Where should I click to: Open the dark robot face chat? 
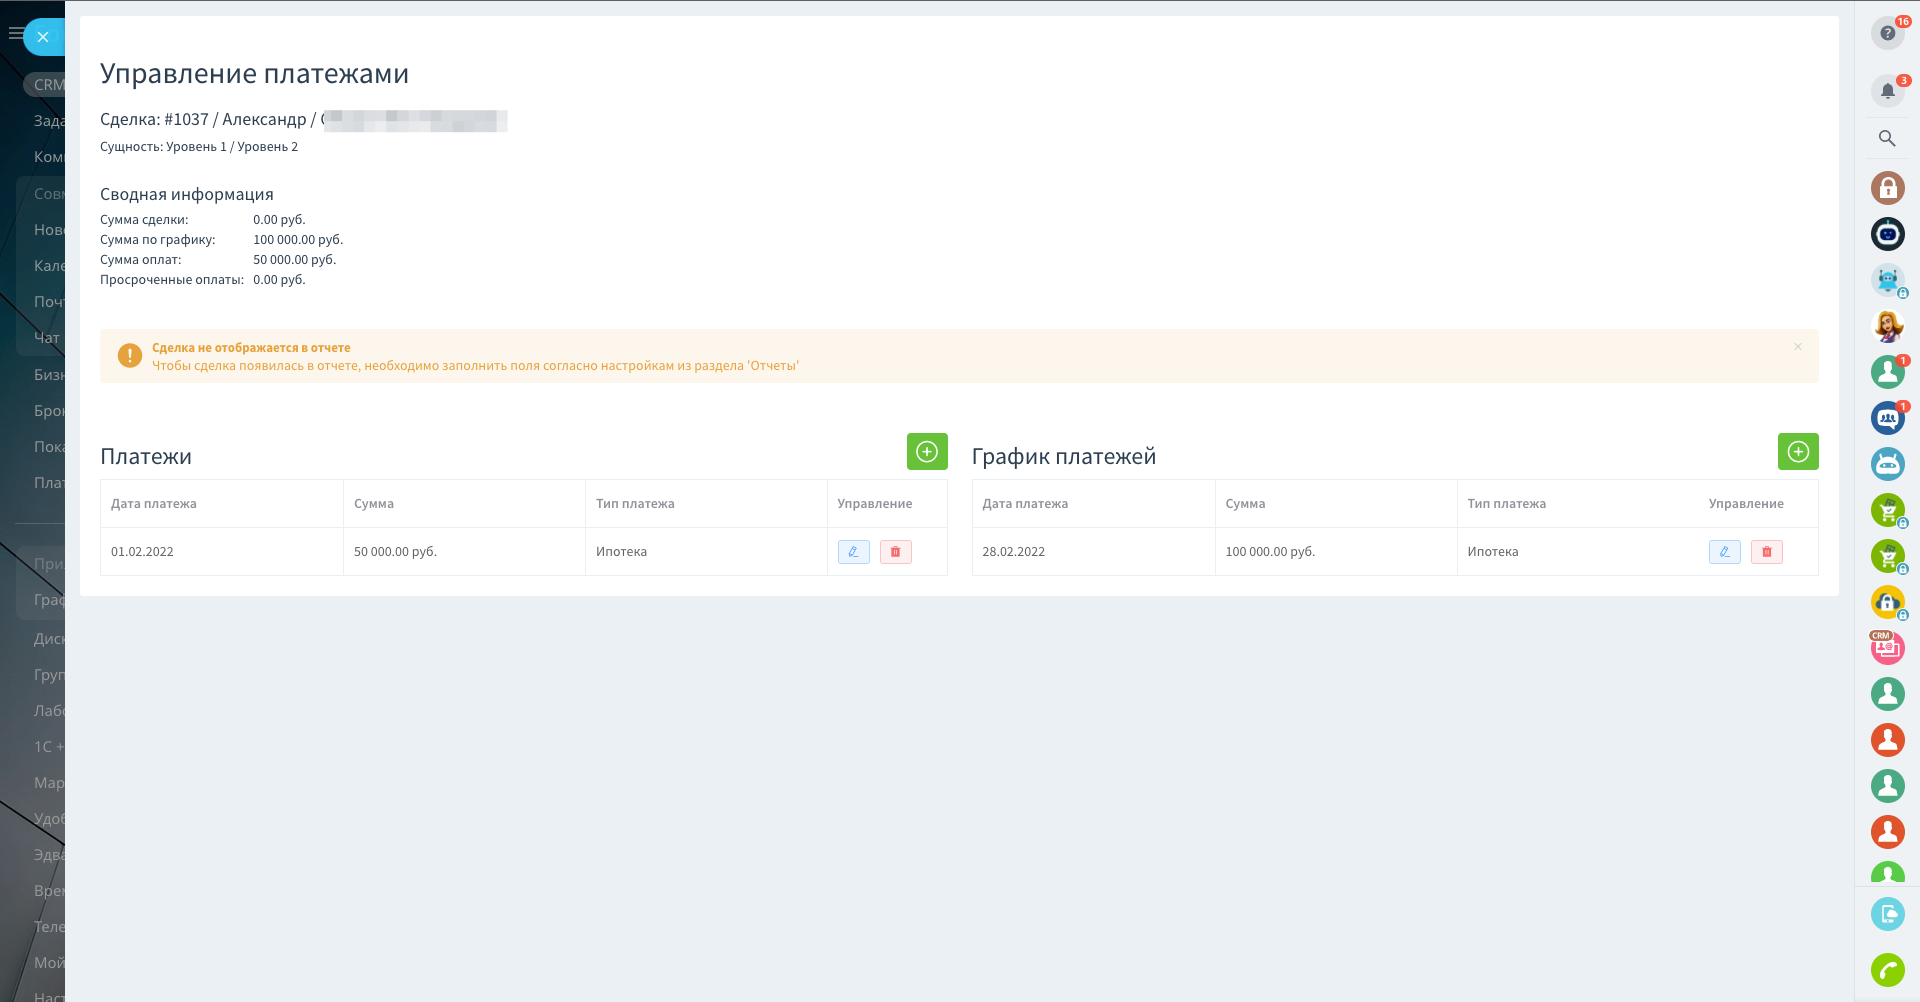point(1887,234)
